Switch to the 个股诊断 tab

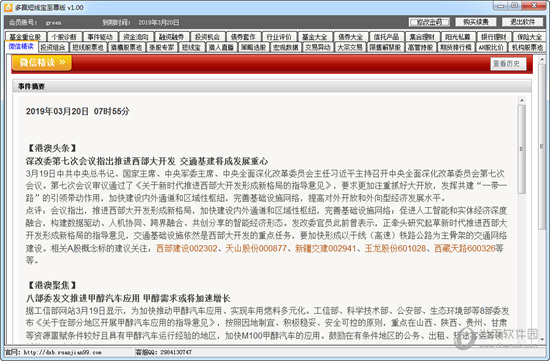(x=65, y=37)
